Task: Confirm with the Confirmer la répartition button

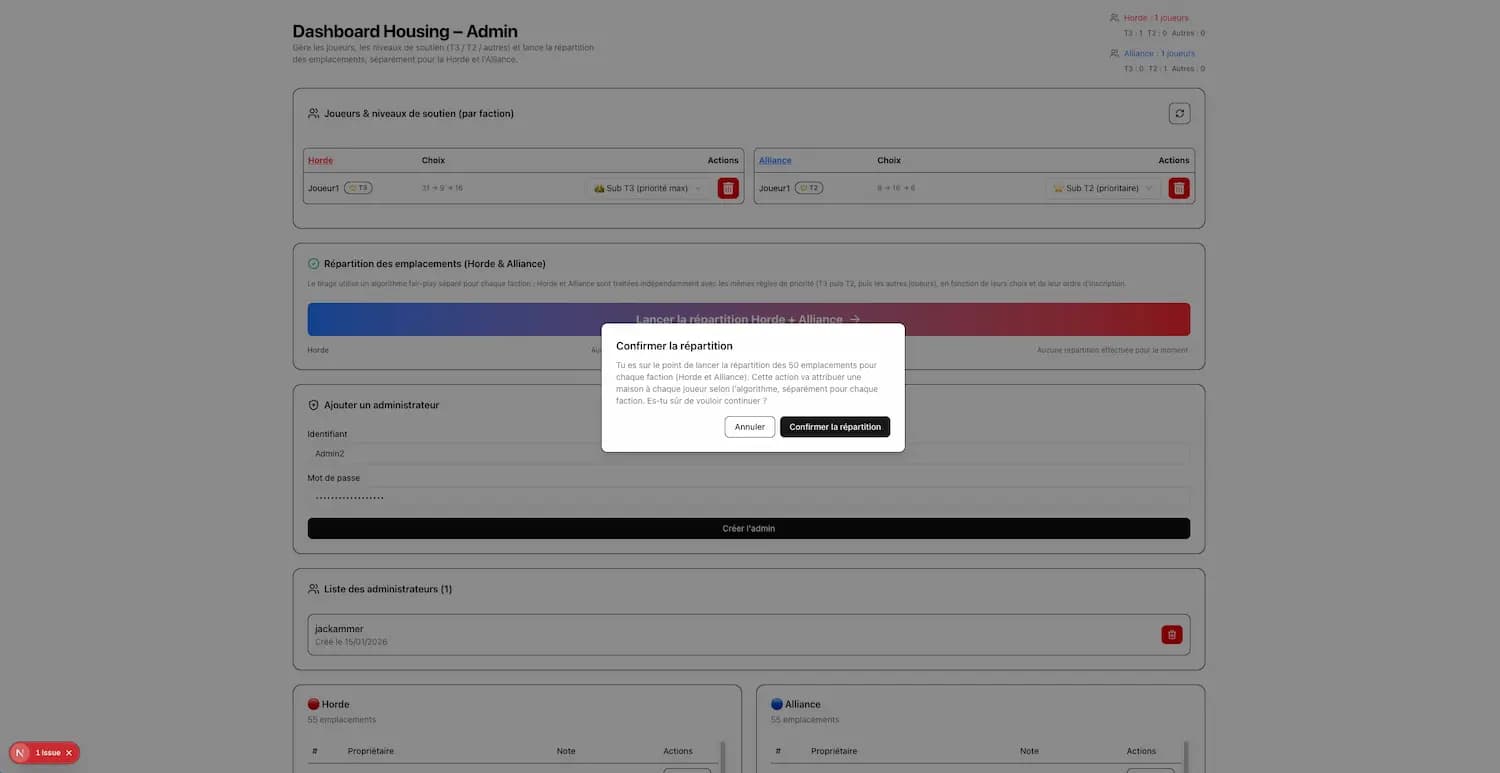Action: pyautogui.click(x=834, y=427)
